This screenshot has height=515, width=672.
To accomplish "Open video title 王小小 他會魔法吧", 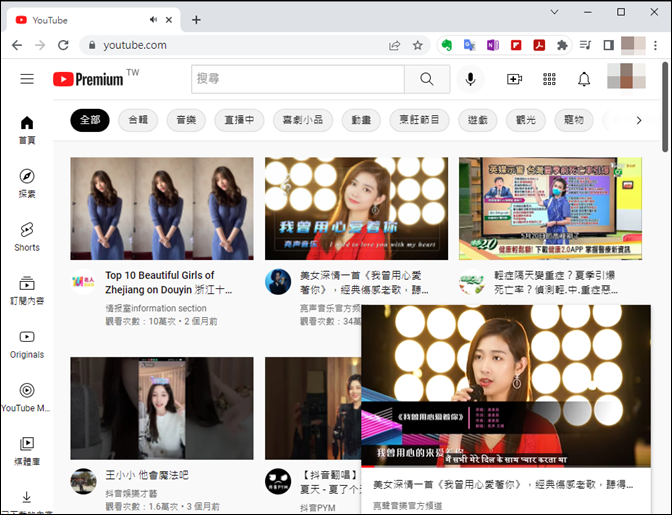I will (x=147, y=475).
